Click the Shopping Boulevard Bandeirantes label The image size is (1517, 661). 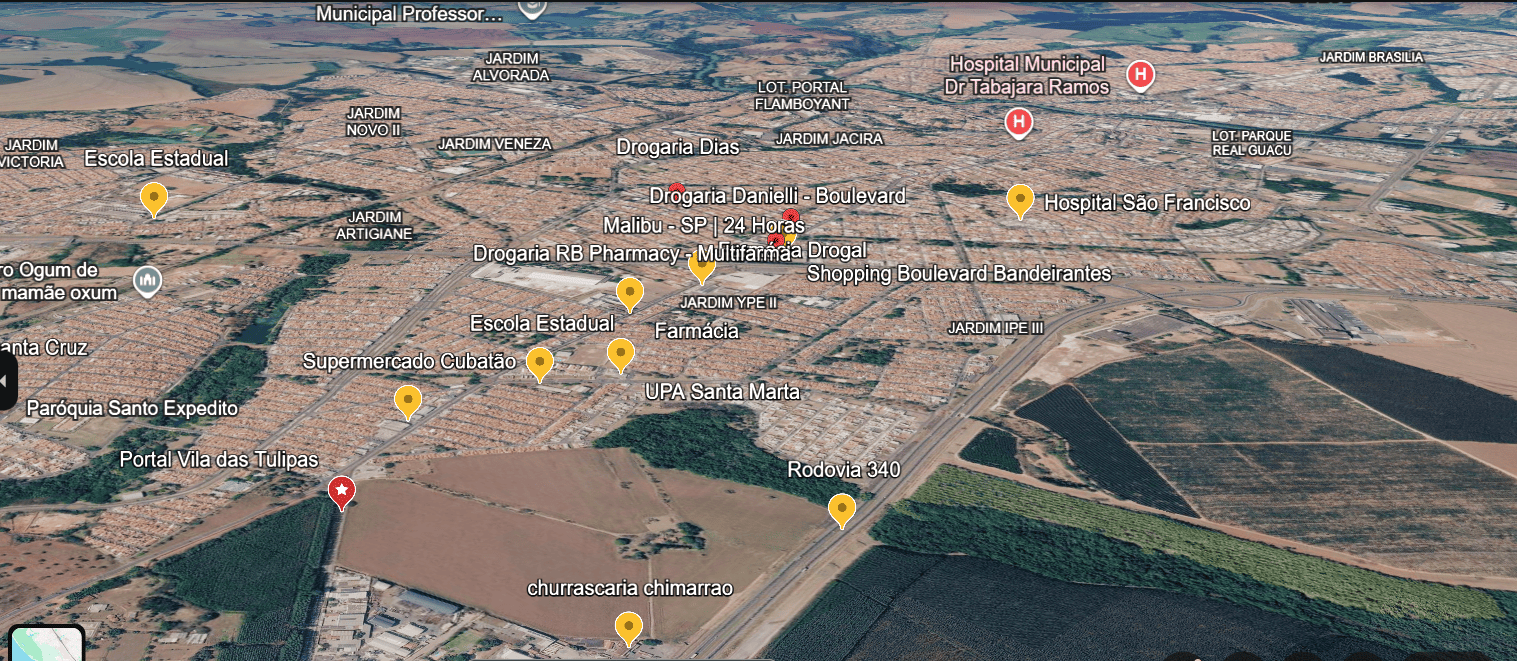[x=959, y=273]
